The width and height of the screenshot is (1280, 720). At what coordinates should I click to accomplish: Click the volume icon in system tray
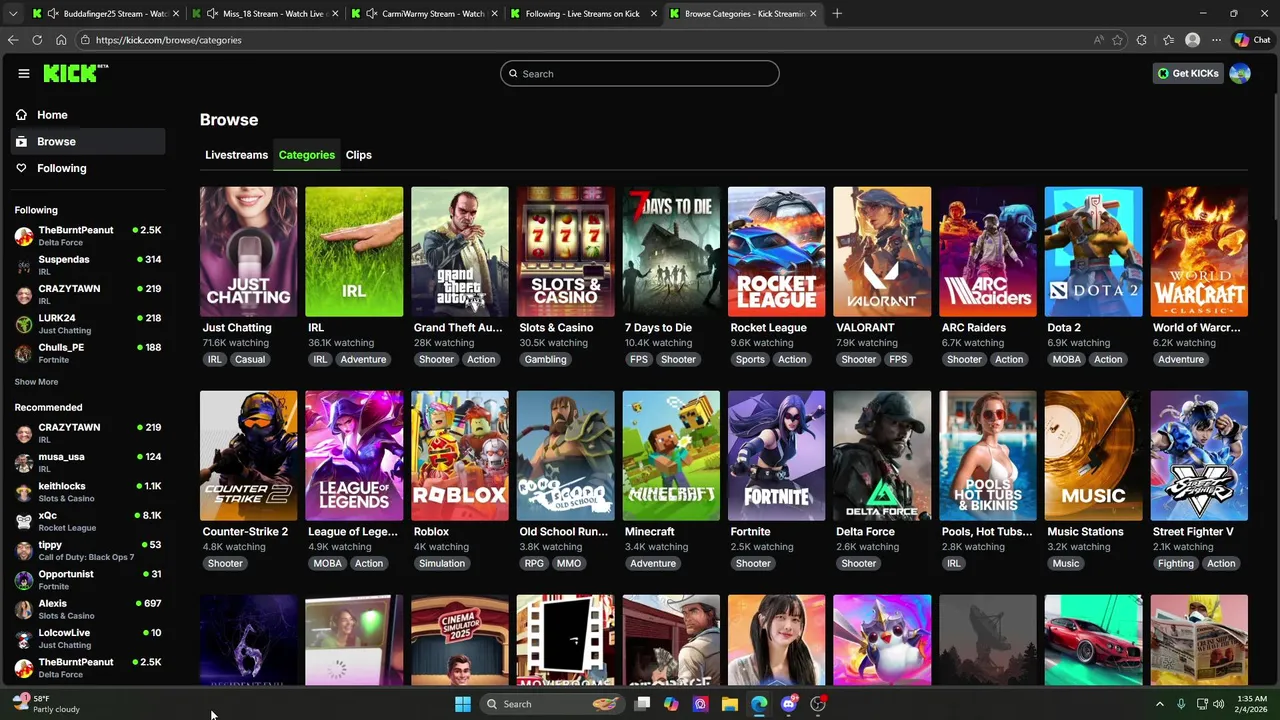pos(1220,704)
